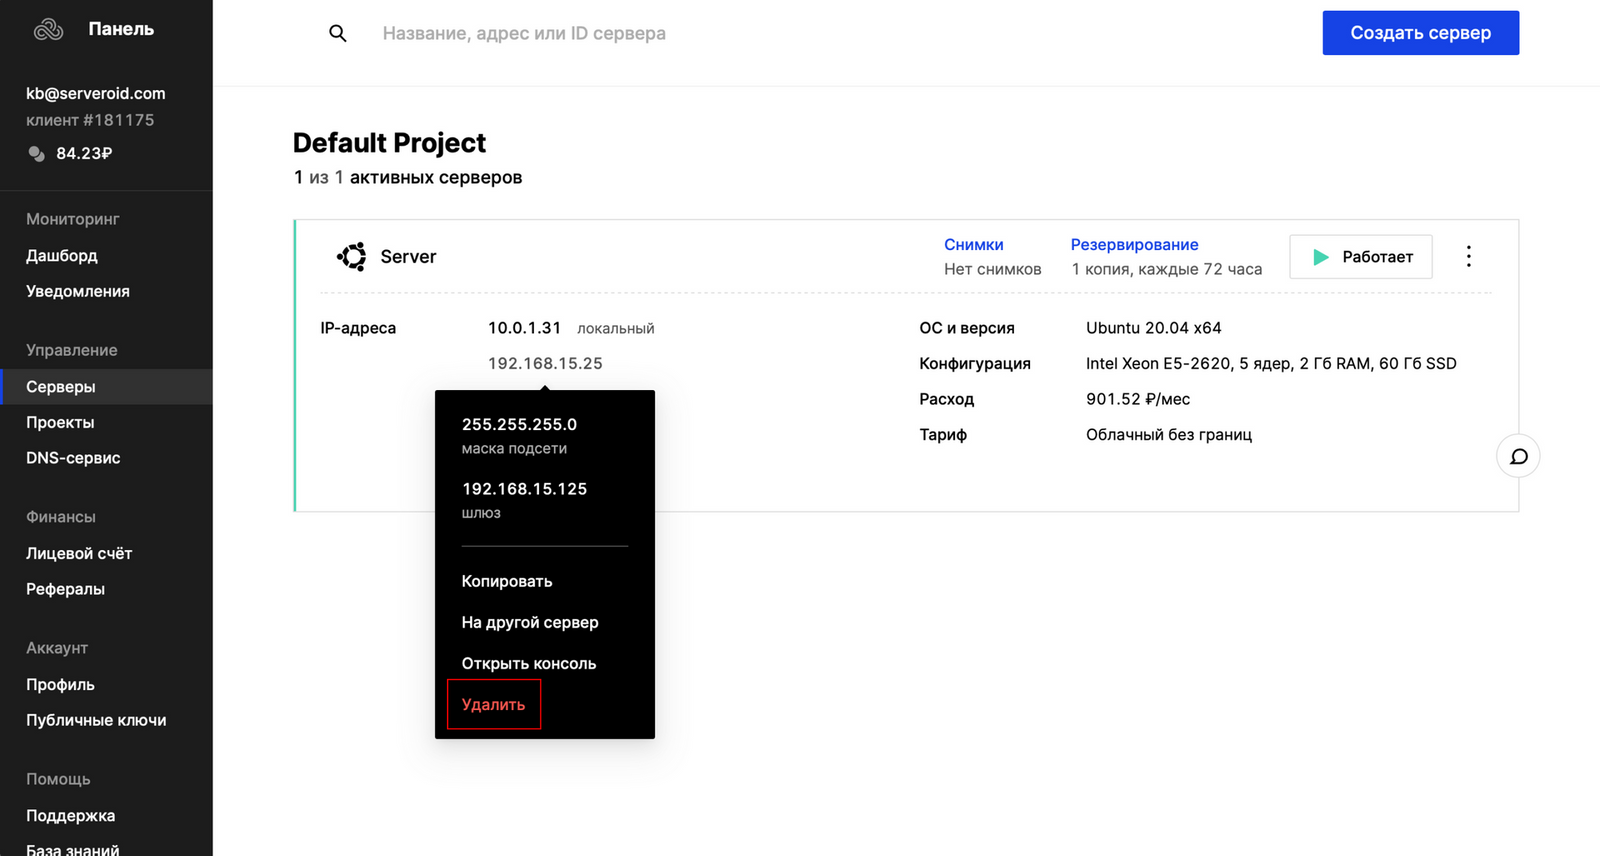The image size is (1600, 856).
Task: Click Создать сервер button
Action: pos(1420,33)
